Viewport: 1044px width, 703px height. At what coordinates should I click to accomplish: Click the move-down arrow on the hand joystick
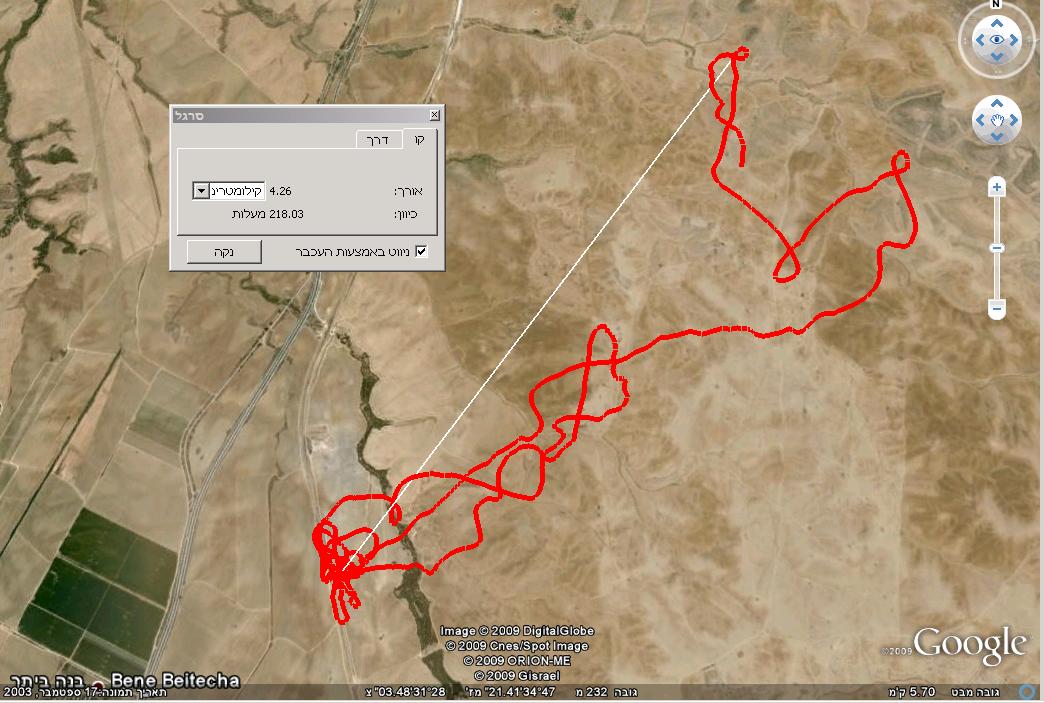coord(997,136)
